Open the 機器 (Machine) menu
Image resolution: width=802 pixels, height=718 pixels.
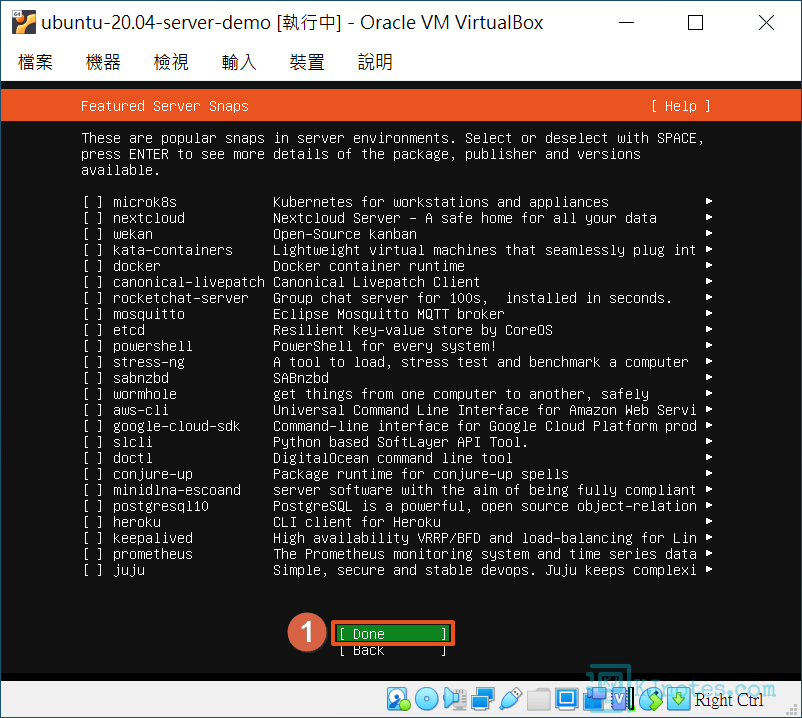[103, 62]
